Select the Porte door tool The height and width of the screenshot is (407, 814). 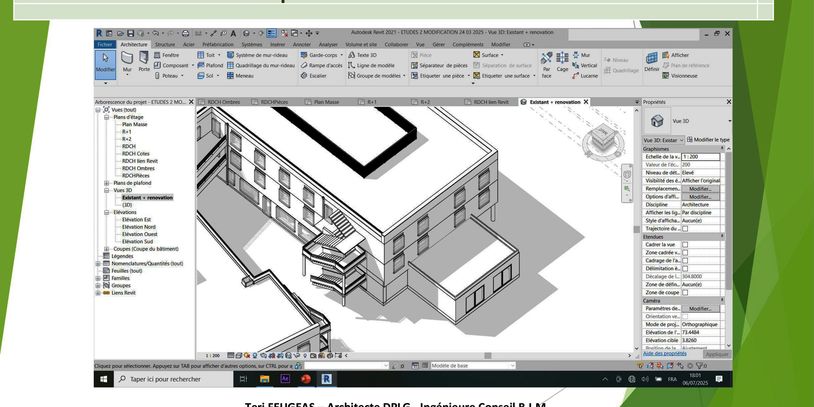[144, 62]
